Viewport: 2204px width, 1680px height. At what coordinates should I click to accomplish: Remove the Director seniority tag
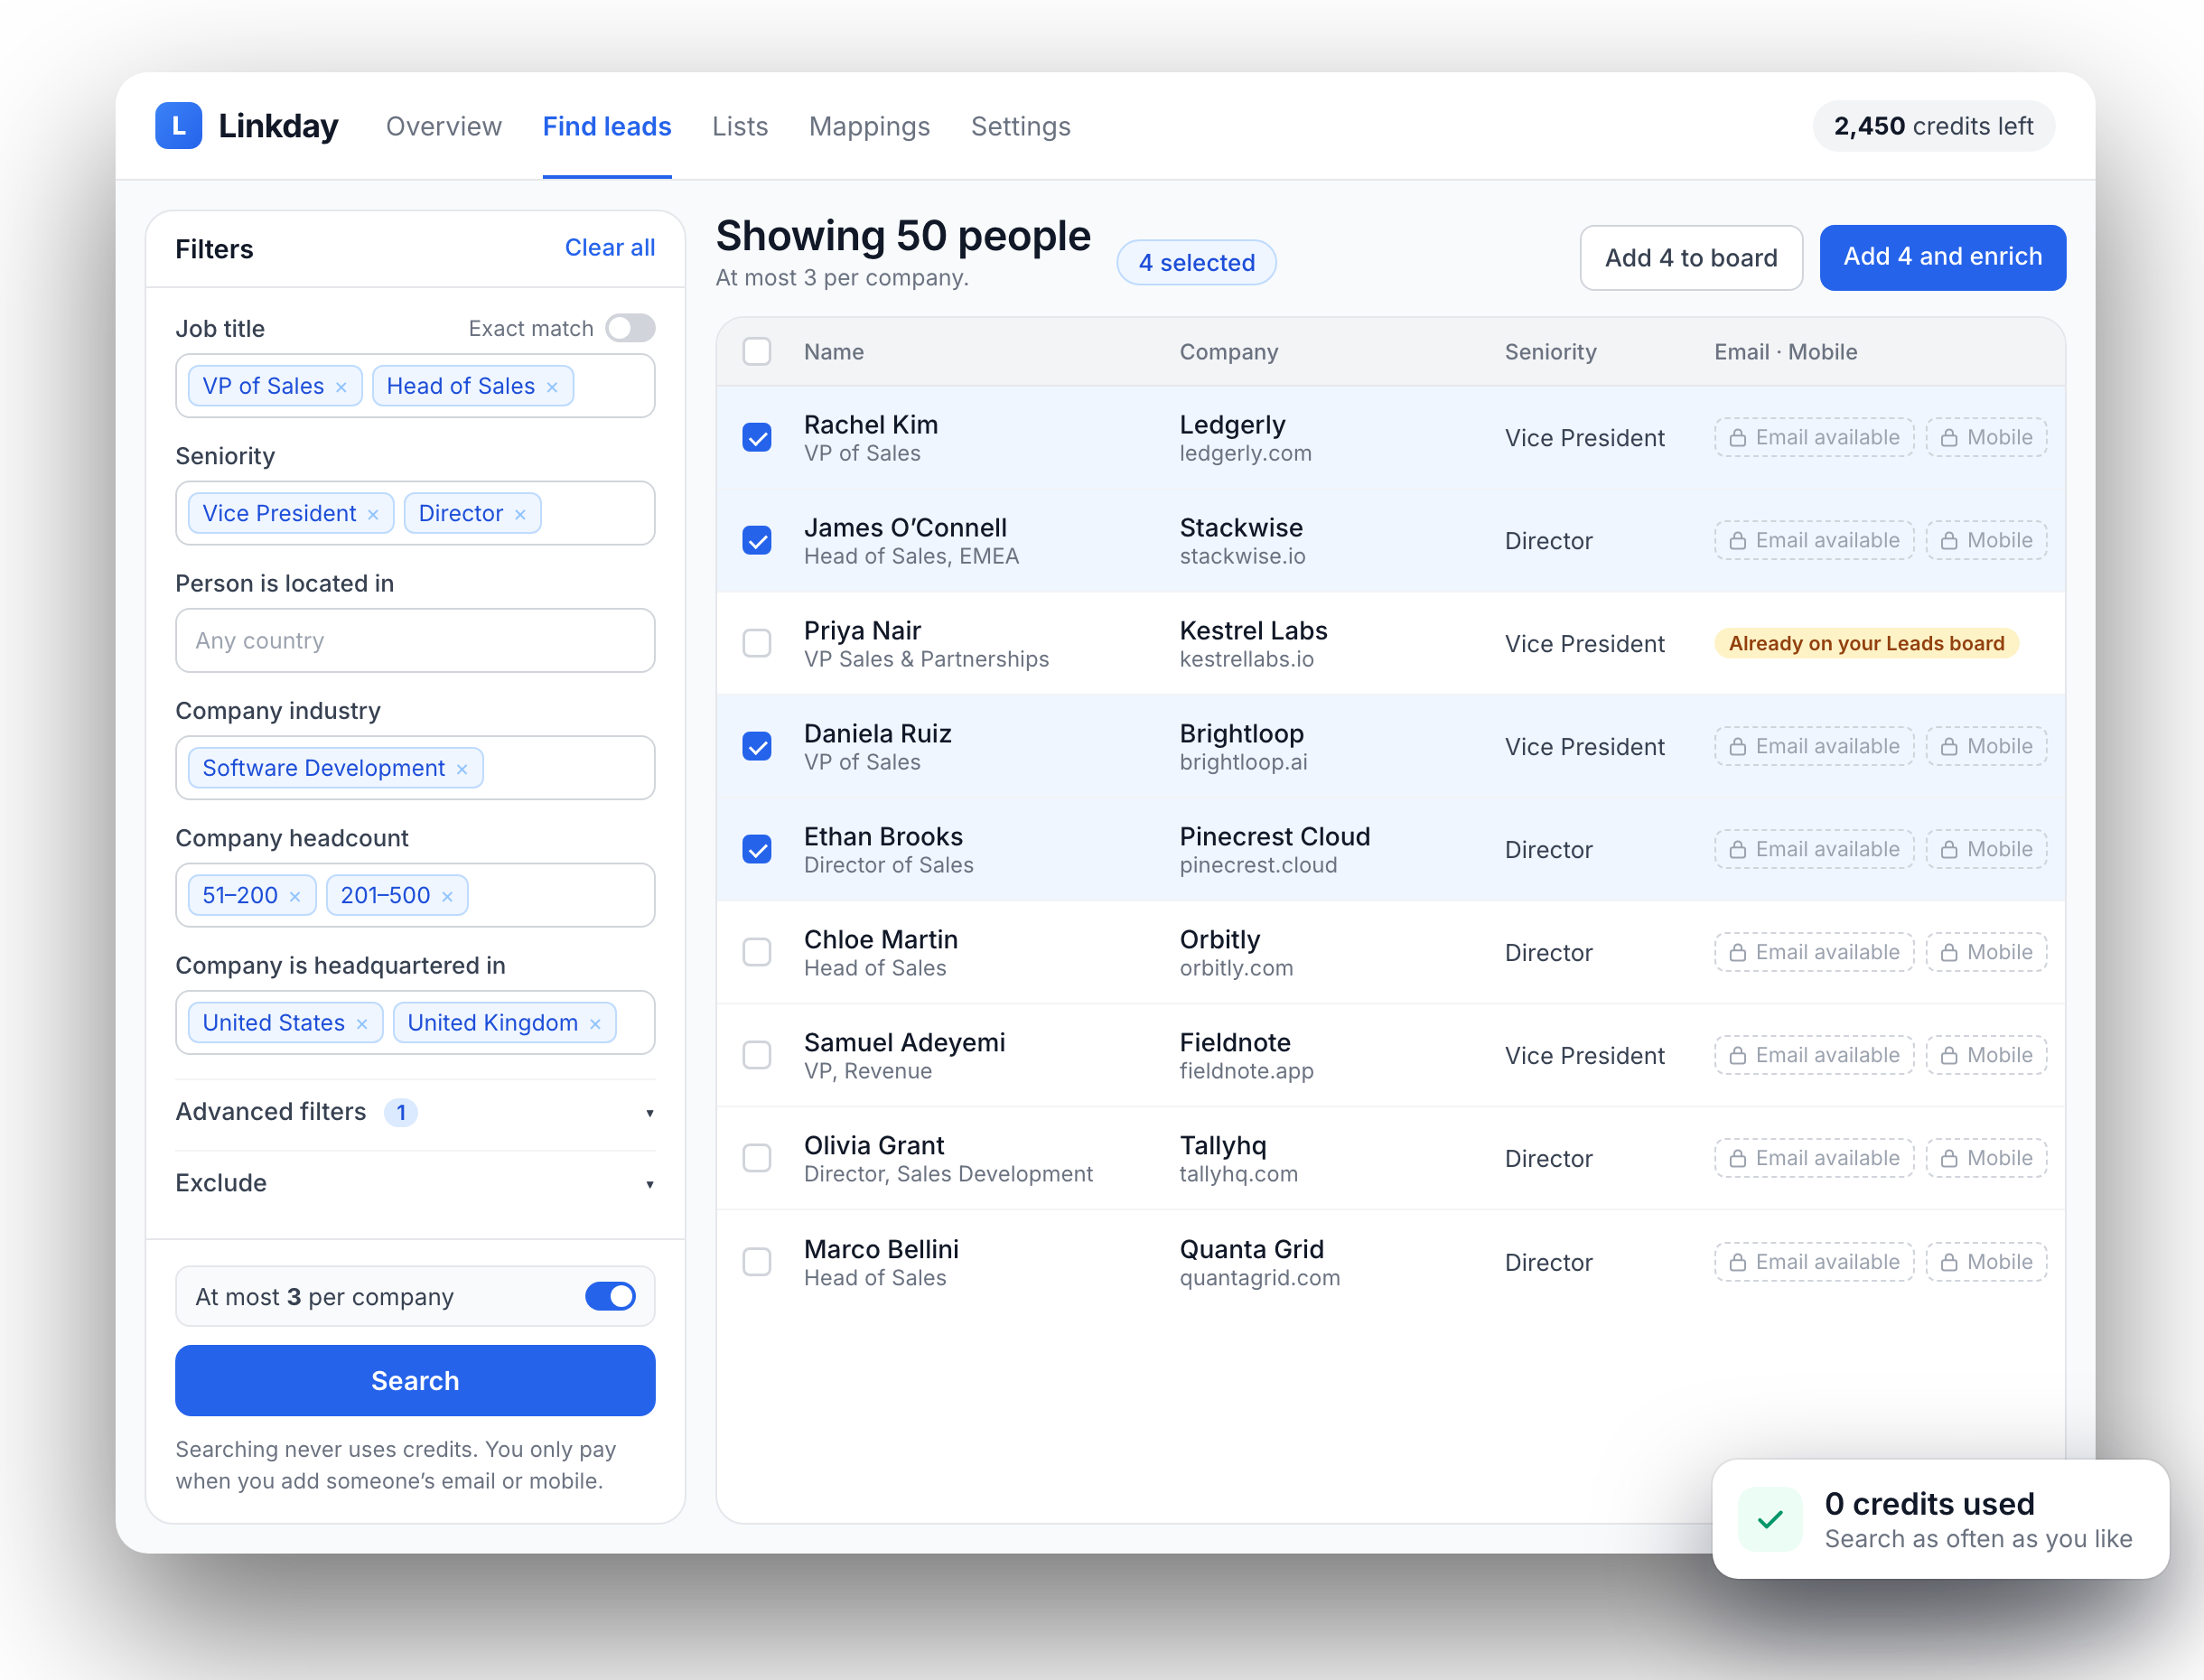(x=520, y=514)
